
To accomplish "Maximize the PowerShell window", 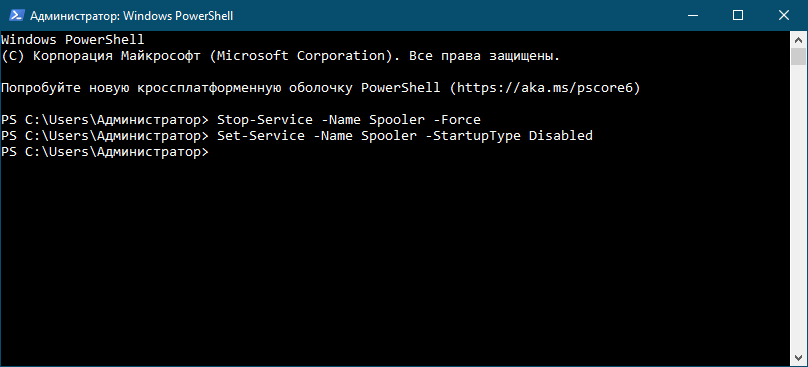I will point(738,15).
